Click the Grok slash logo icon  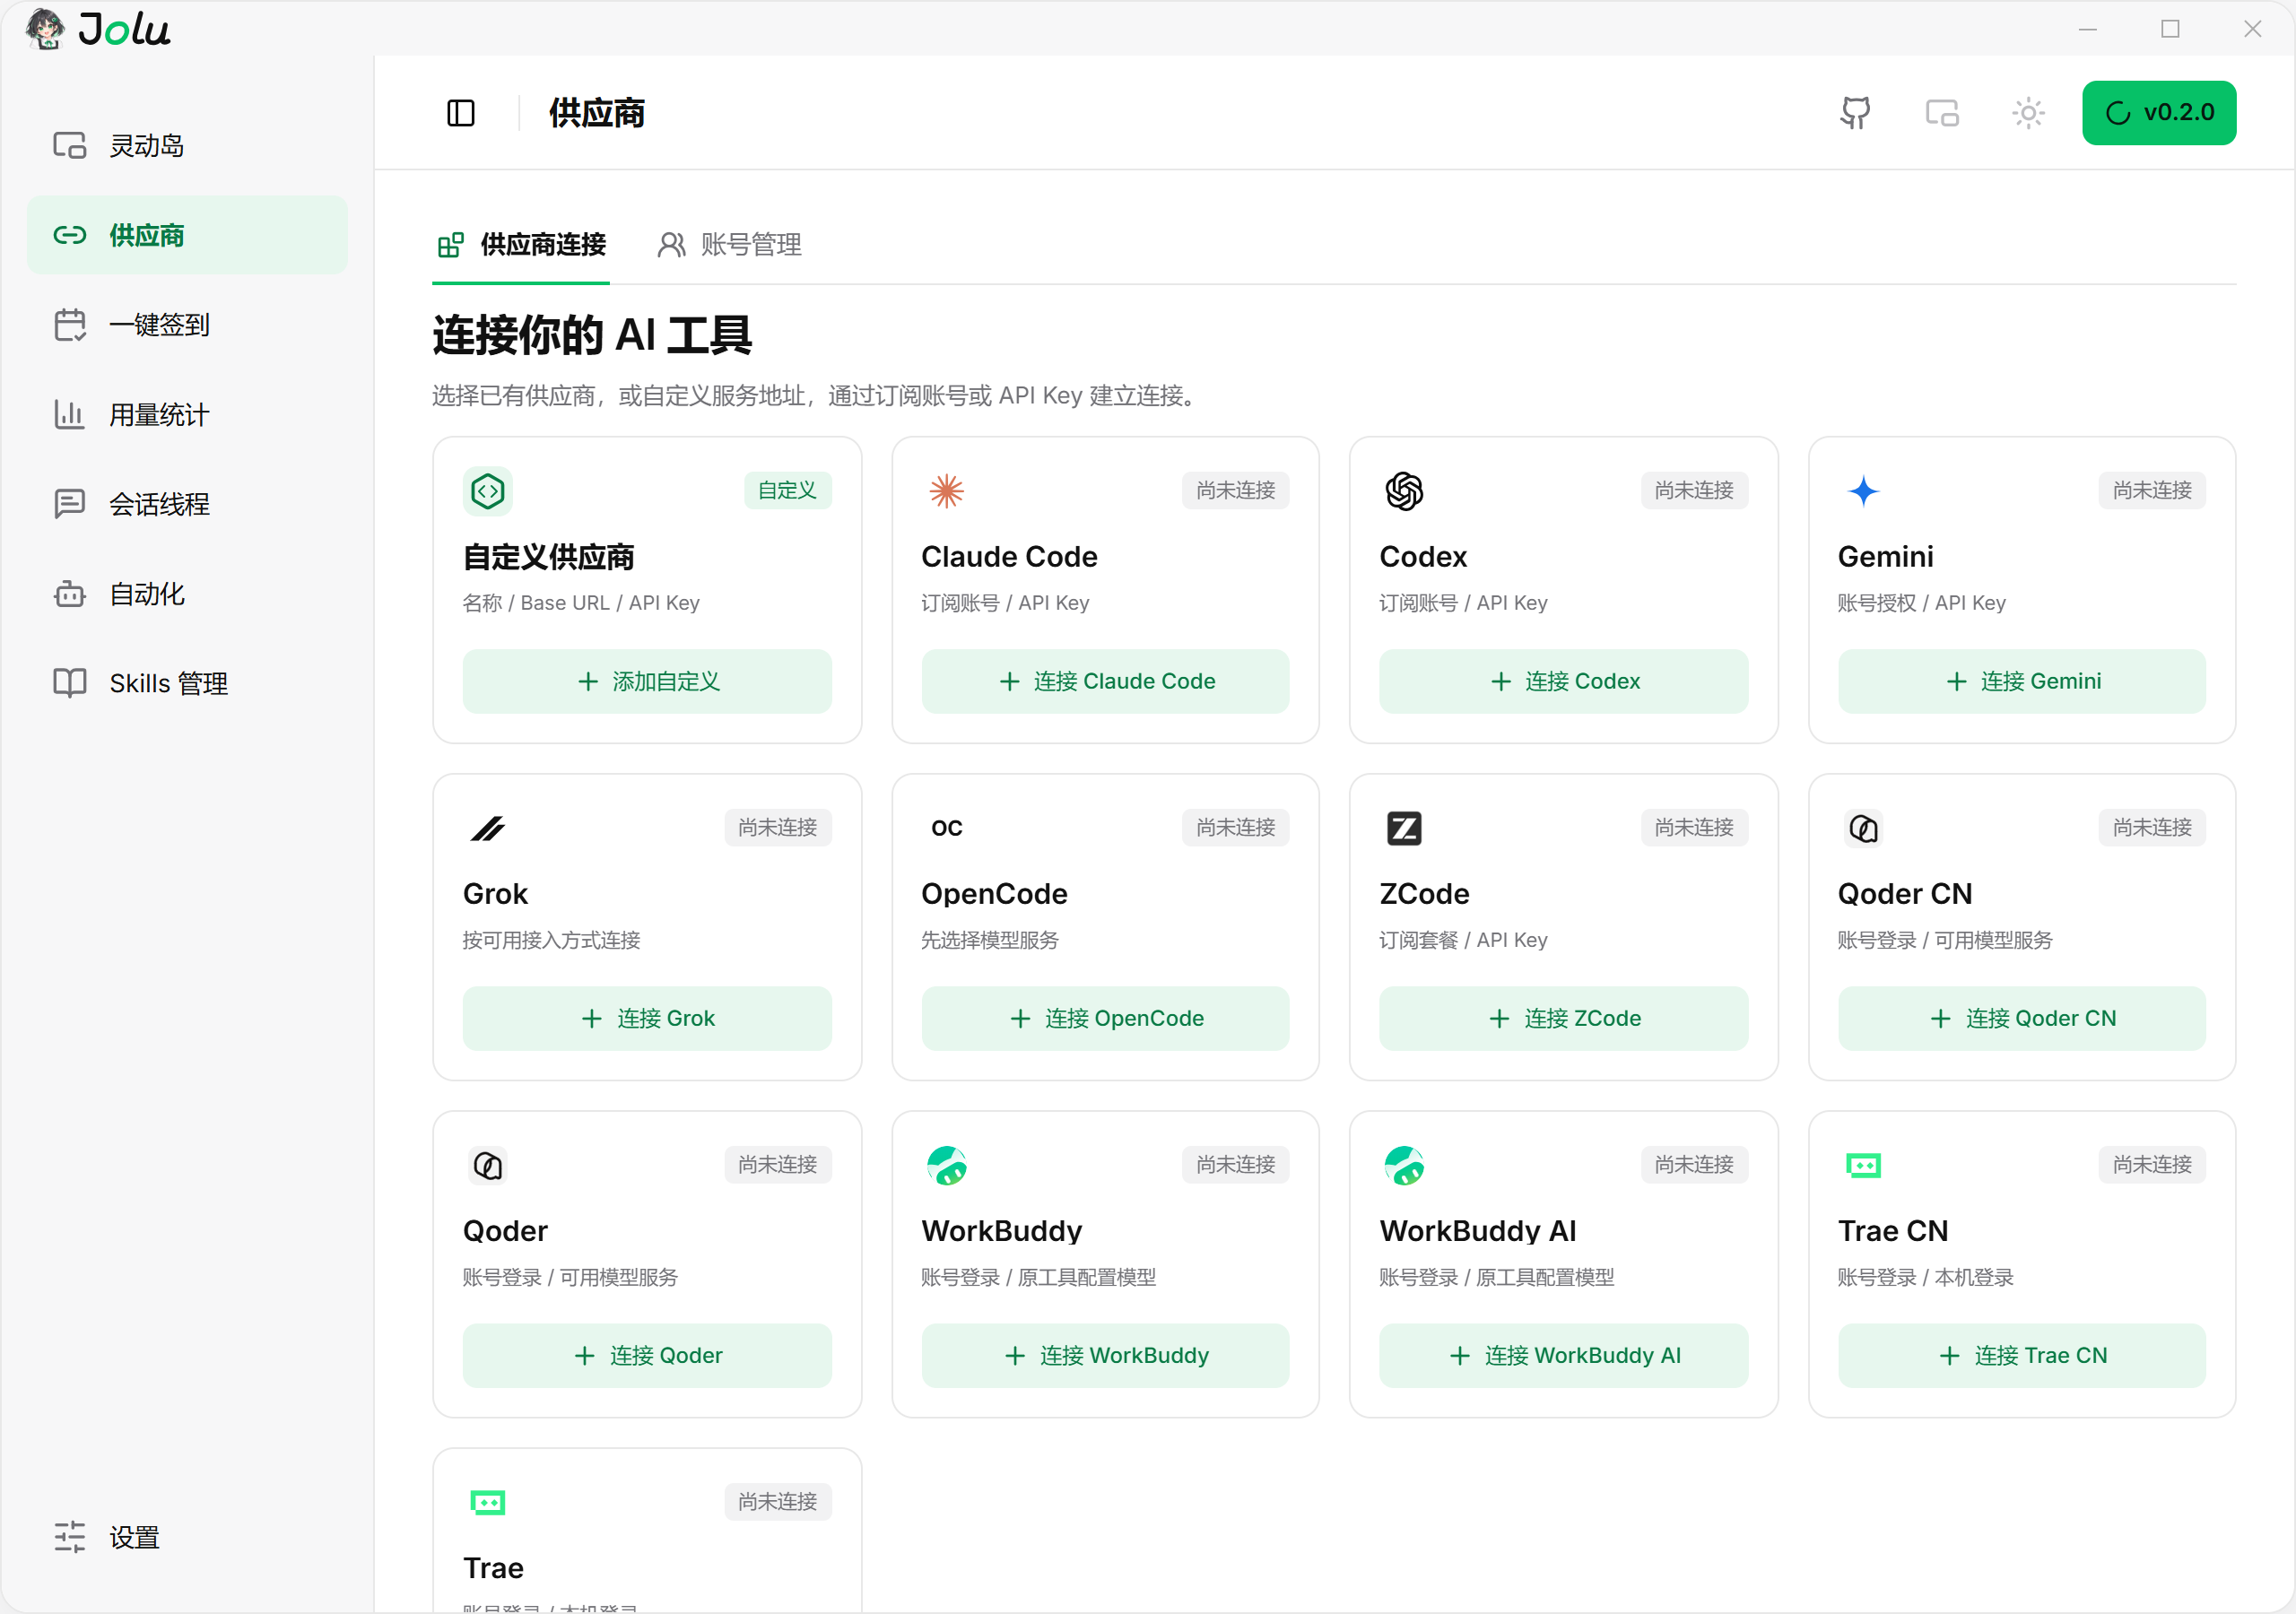488,828
